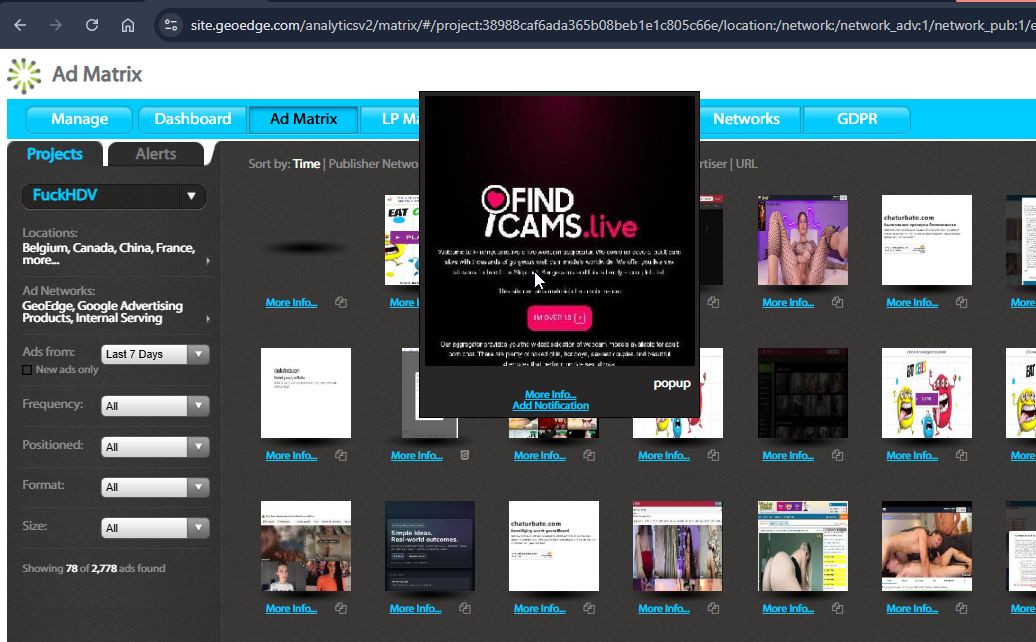The width and height of the screenshot is (1036, 642).
Task: Go back with the browser back arrow
Action: [x=20, y=25]
